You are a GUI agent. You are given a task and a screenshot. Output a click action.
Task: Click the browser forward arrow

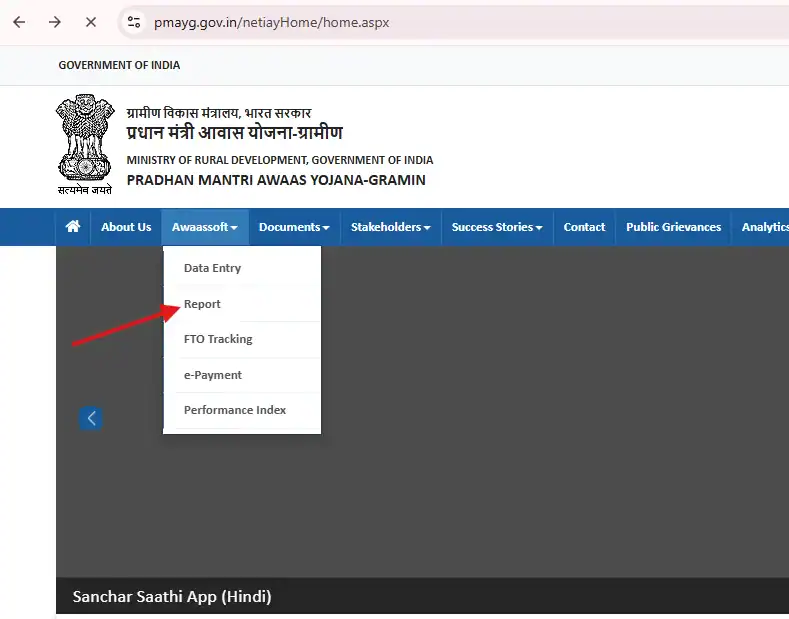[x=55, y=22]
